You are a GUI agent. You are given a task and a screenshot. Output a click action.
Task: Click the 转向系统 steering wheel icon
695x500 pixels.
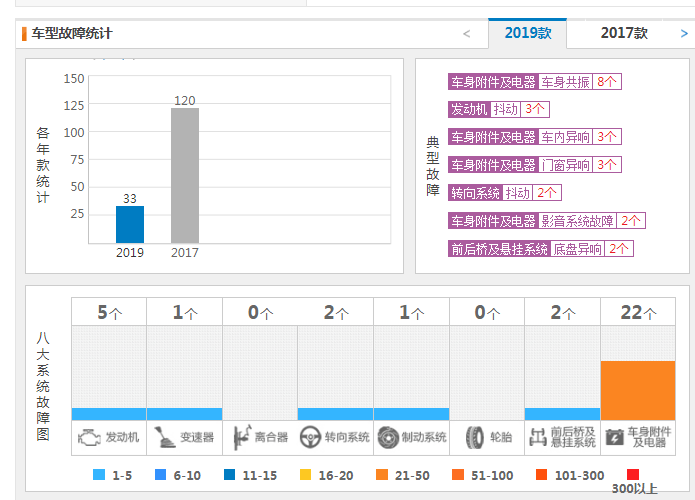point(310,438)
